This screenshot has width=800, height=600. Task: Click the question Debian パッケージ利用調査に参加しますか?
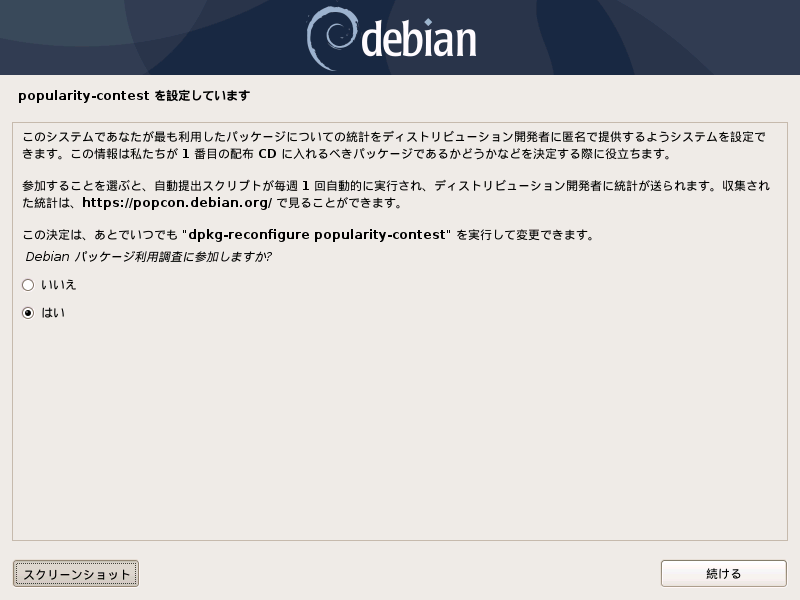tap(148, 257)
